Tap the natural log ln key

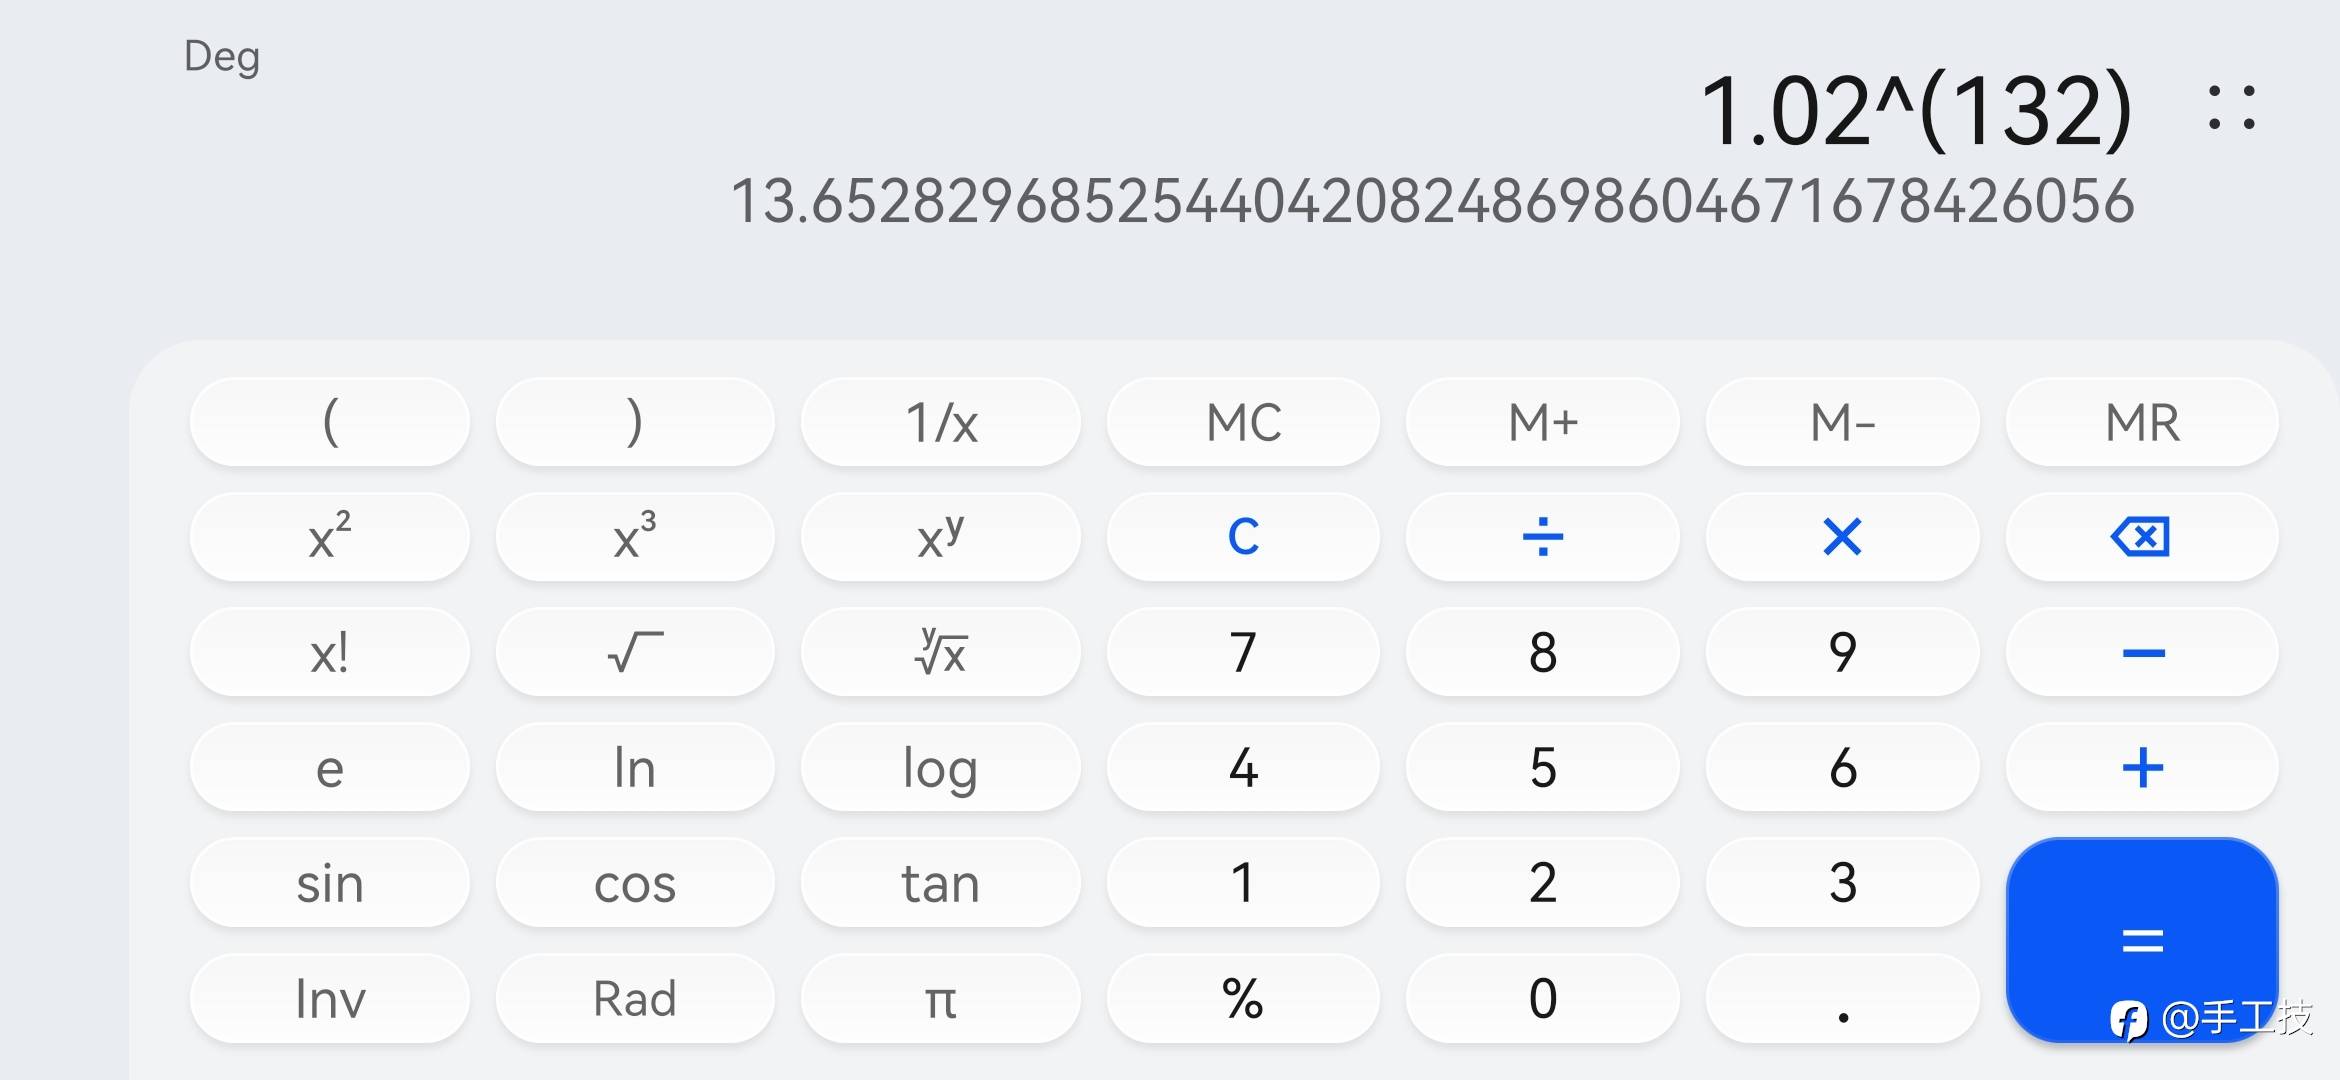(635, 767)
